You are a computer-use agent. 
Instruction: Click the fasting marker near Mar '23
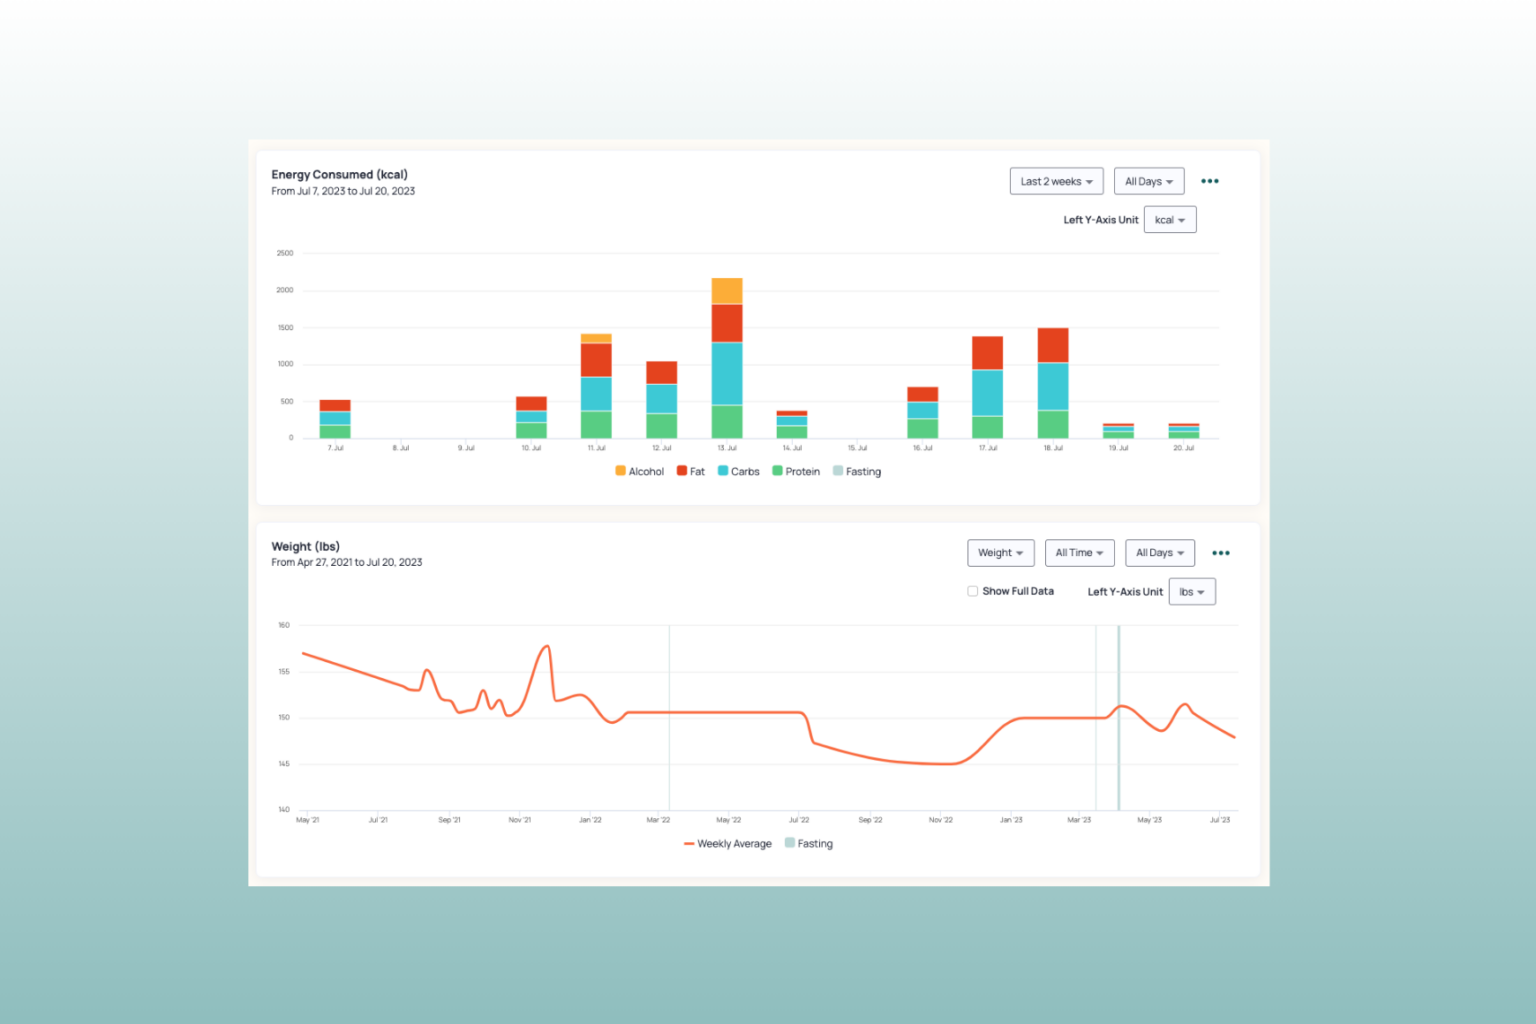(x=1117, y=715)
